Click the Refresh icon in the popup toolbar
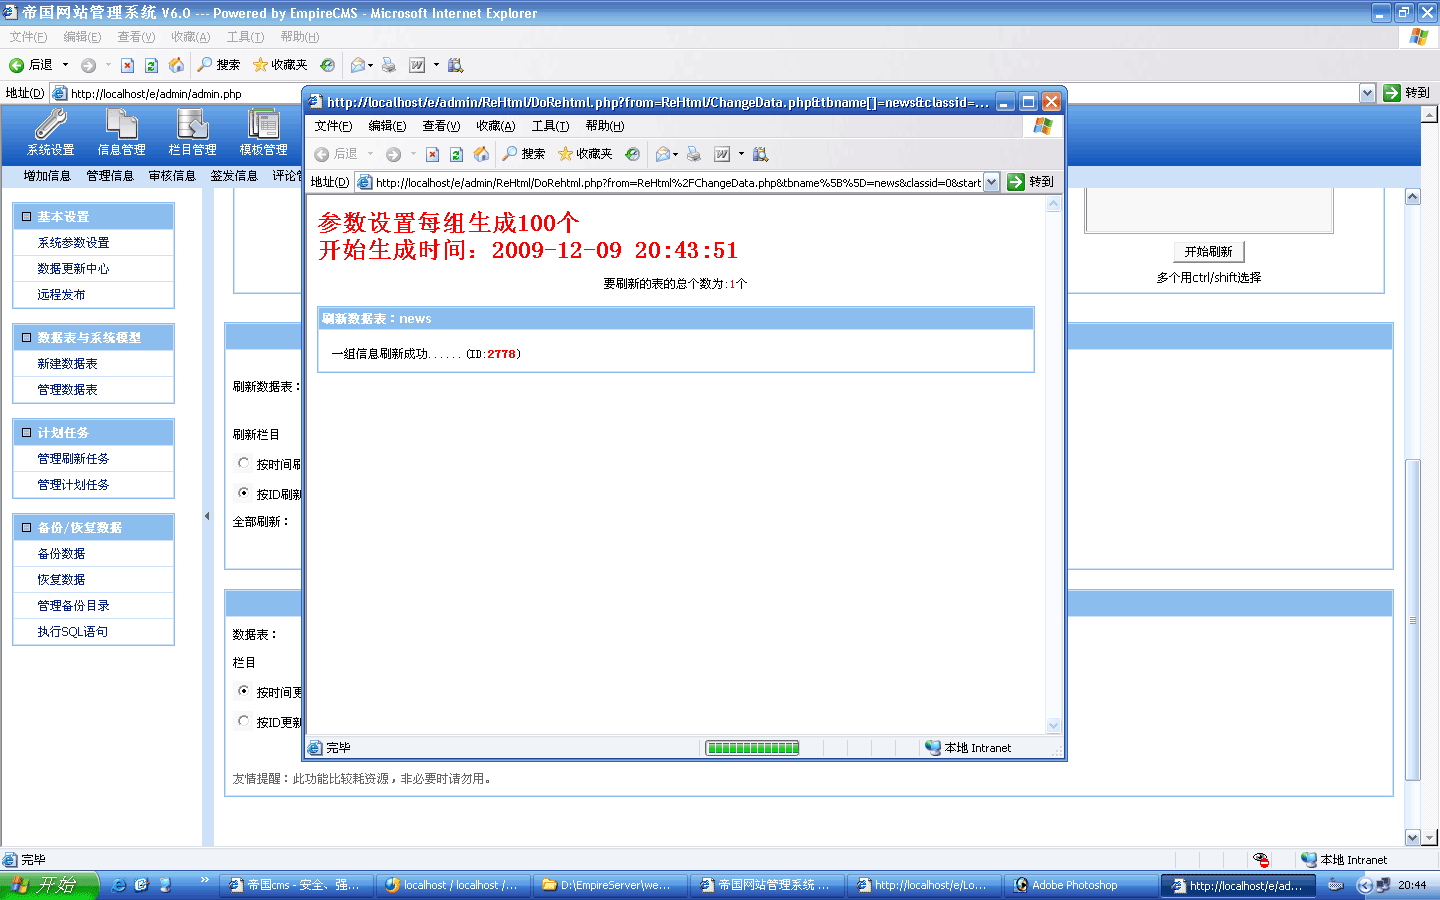Viewport: 1440px width, 900px height. pos(456,154)
